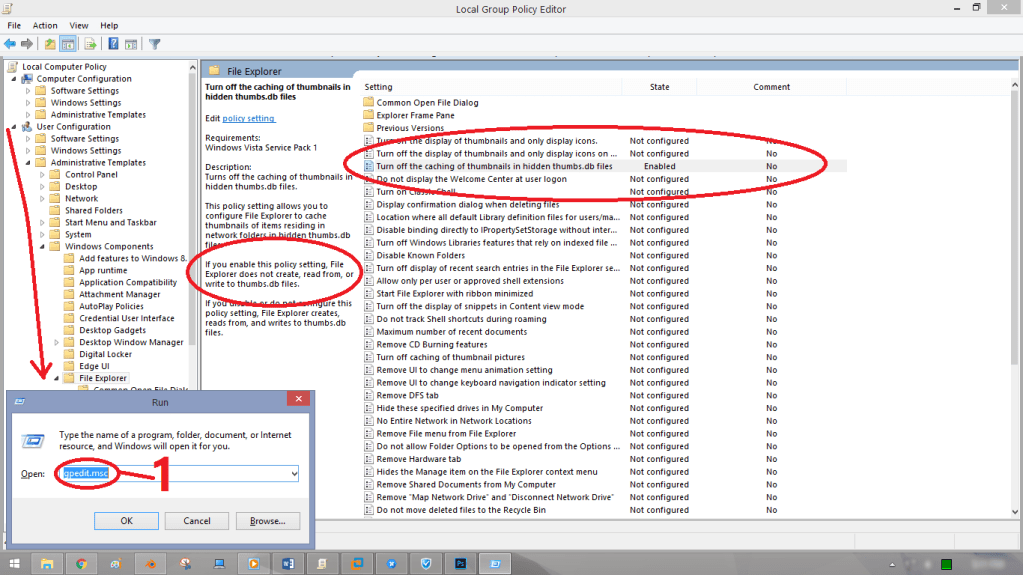The image size is (1023, 575).
Task: Click Browse... in the Run dialog
Action: click(267, 520)
